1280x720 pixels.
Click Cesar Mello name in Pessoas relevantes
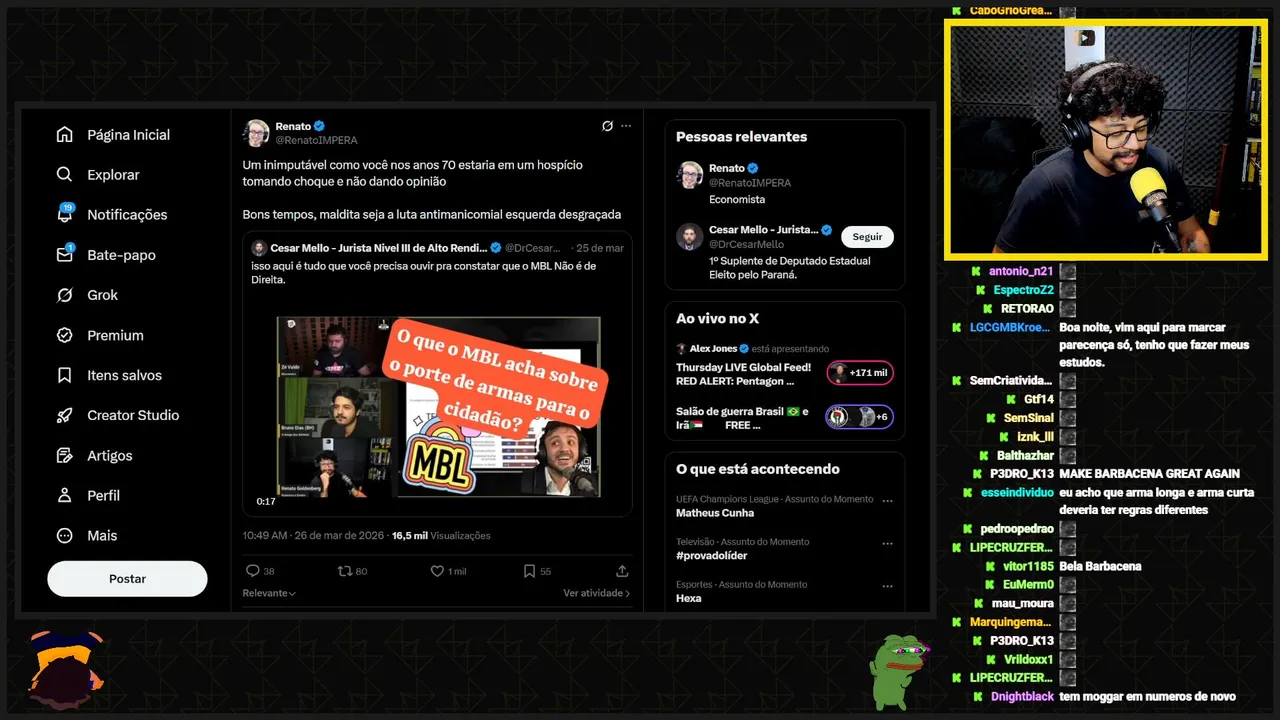click(x=764, y=230)
